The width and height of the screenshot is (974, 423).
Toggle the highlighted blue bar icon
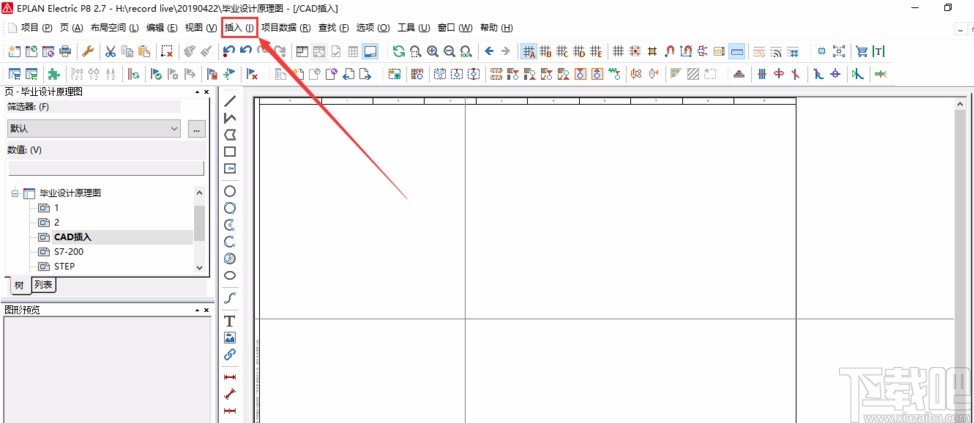coord(737,52)
